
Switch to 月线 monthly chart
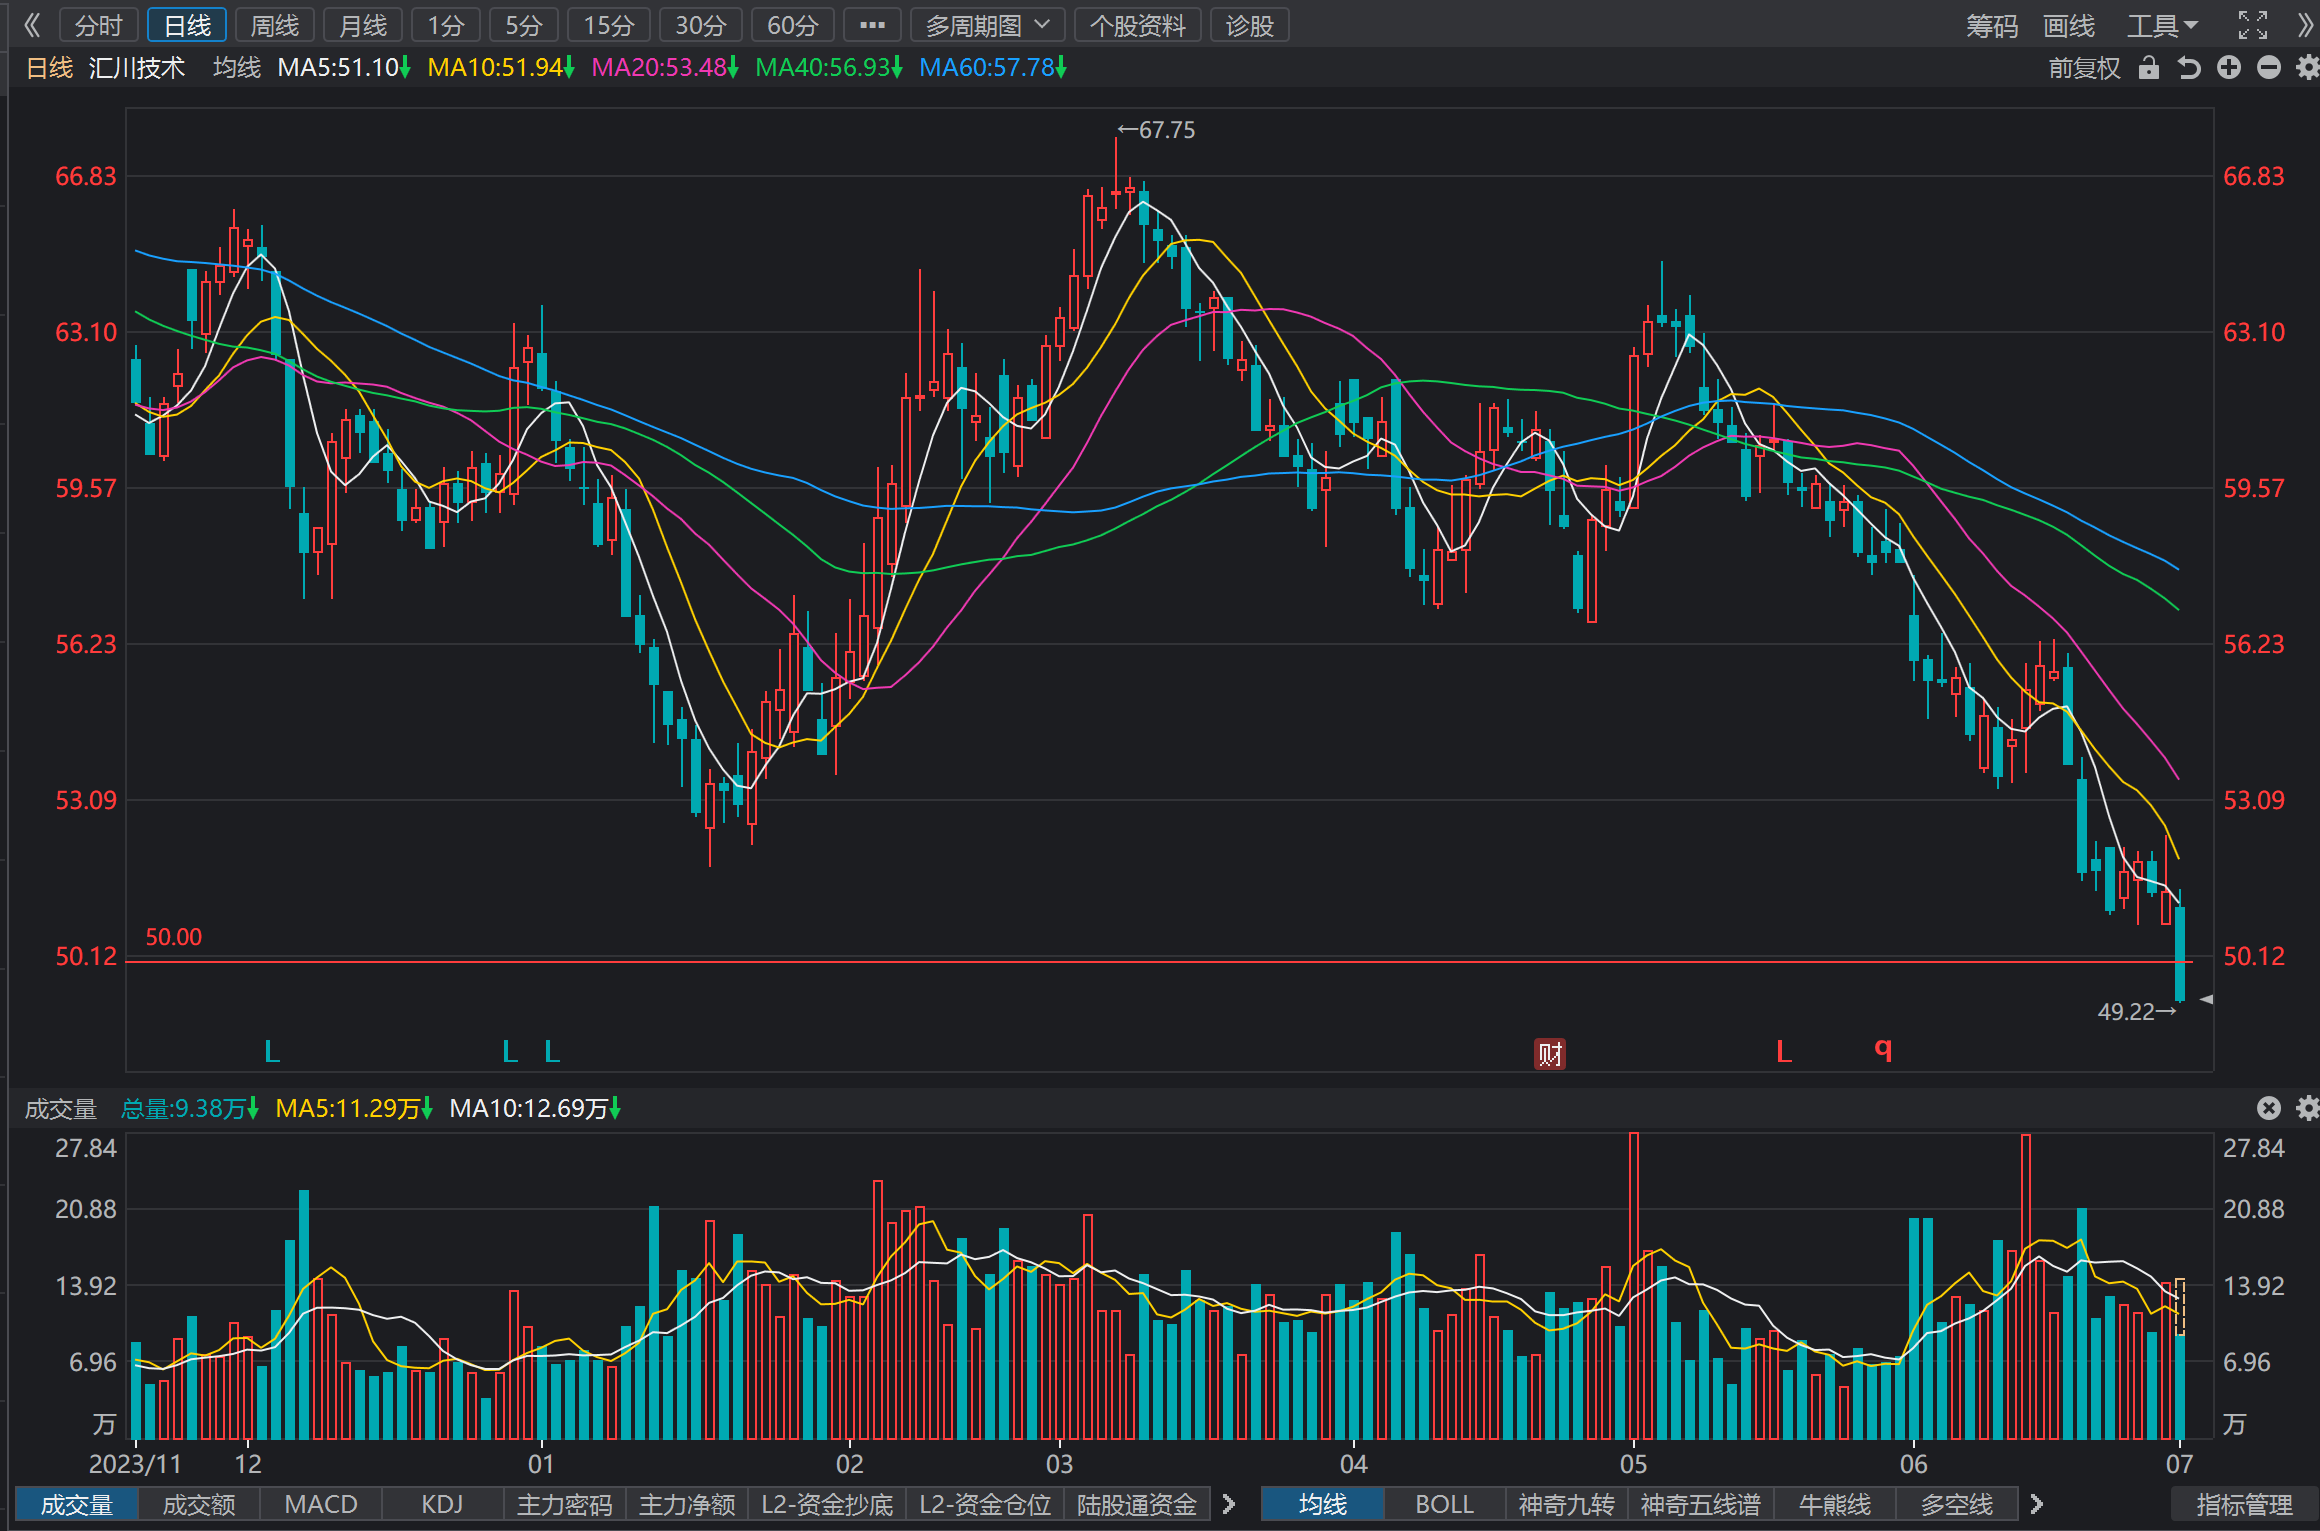coord(363,25)
